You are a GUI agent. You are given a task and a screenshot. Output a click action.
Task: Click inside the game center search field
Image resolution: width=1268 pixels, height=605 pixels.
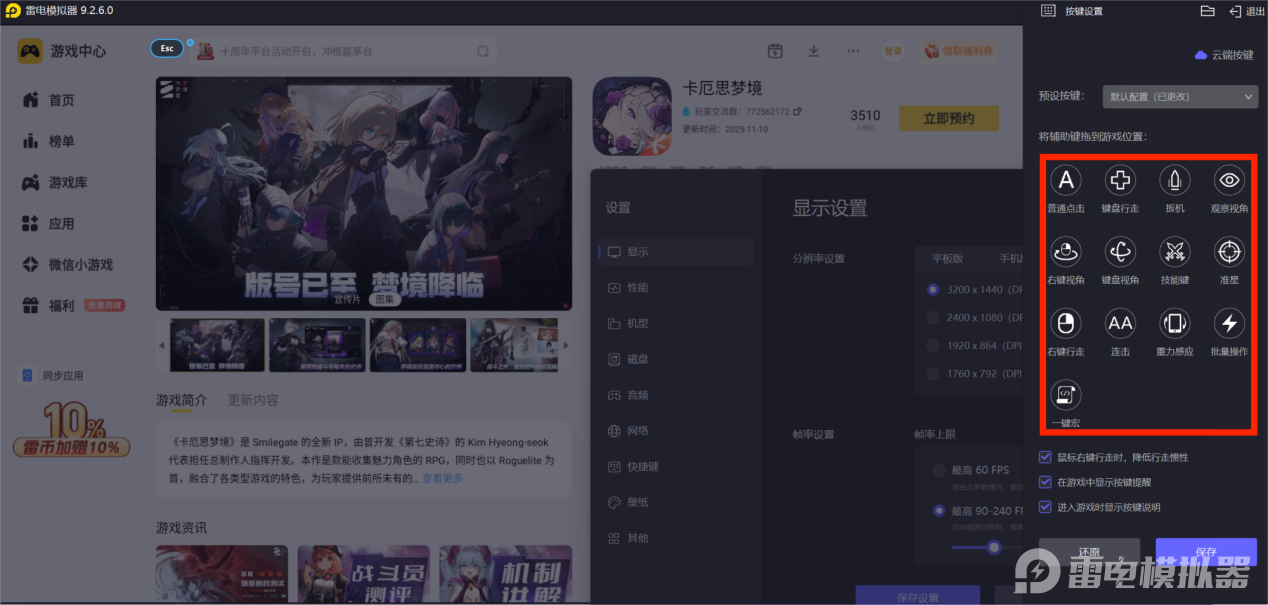[342, 51]
